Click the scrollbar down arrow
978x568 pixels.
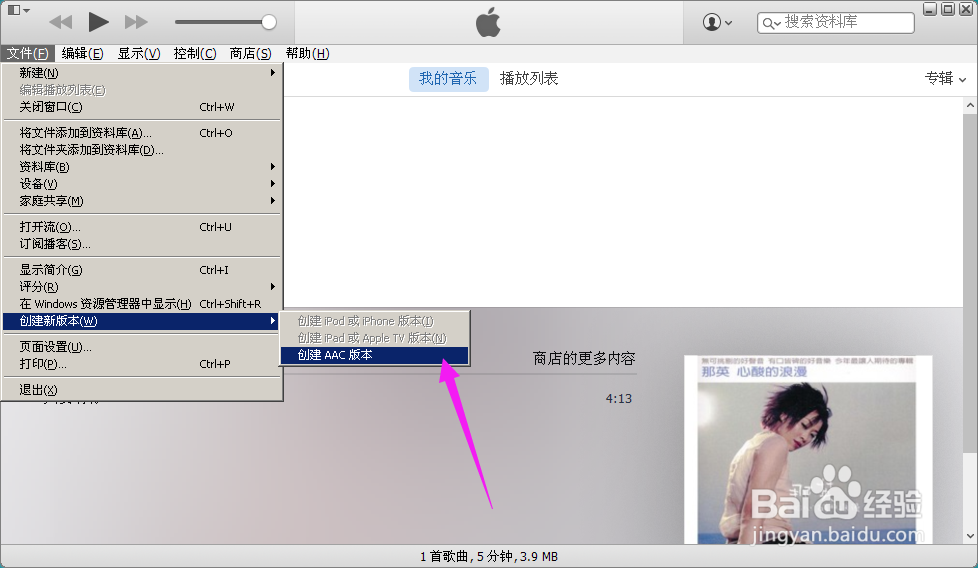click(x=971, y=536)
